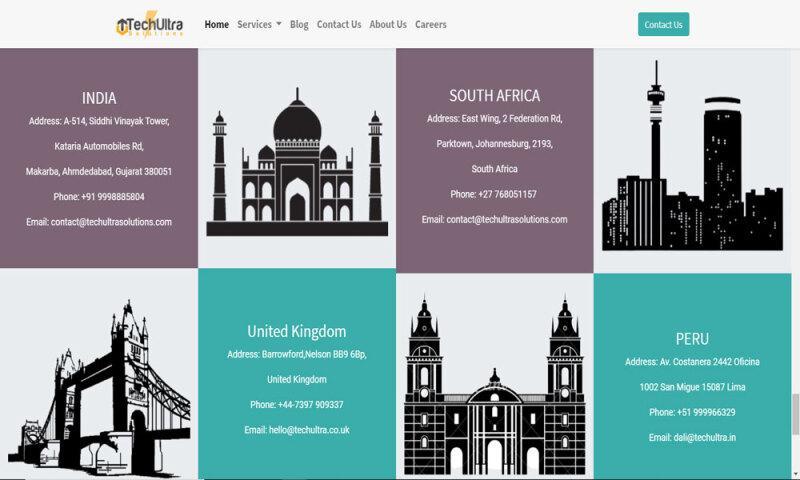Click the Johannesburg skyline illustration
Screen dimensions: 800x480
[692, 156]
